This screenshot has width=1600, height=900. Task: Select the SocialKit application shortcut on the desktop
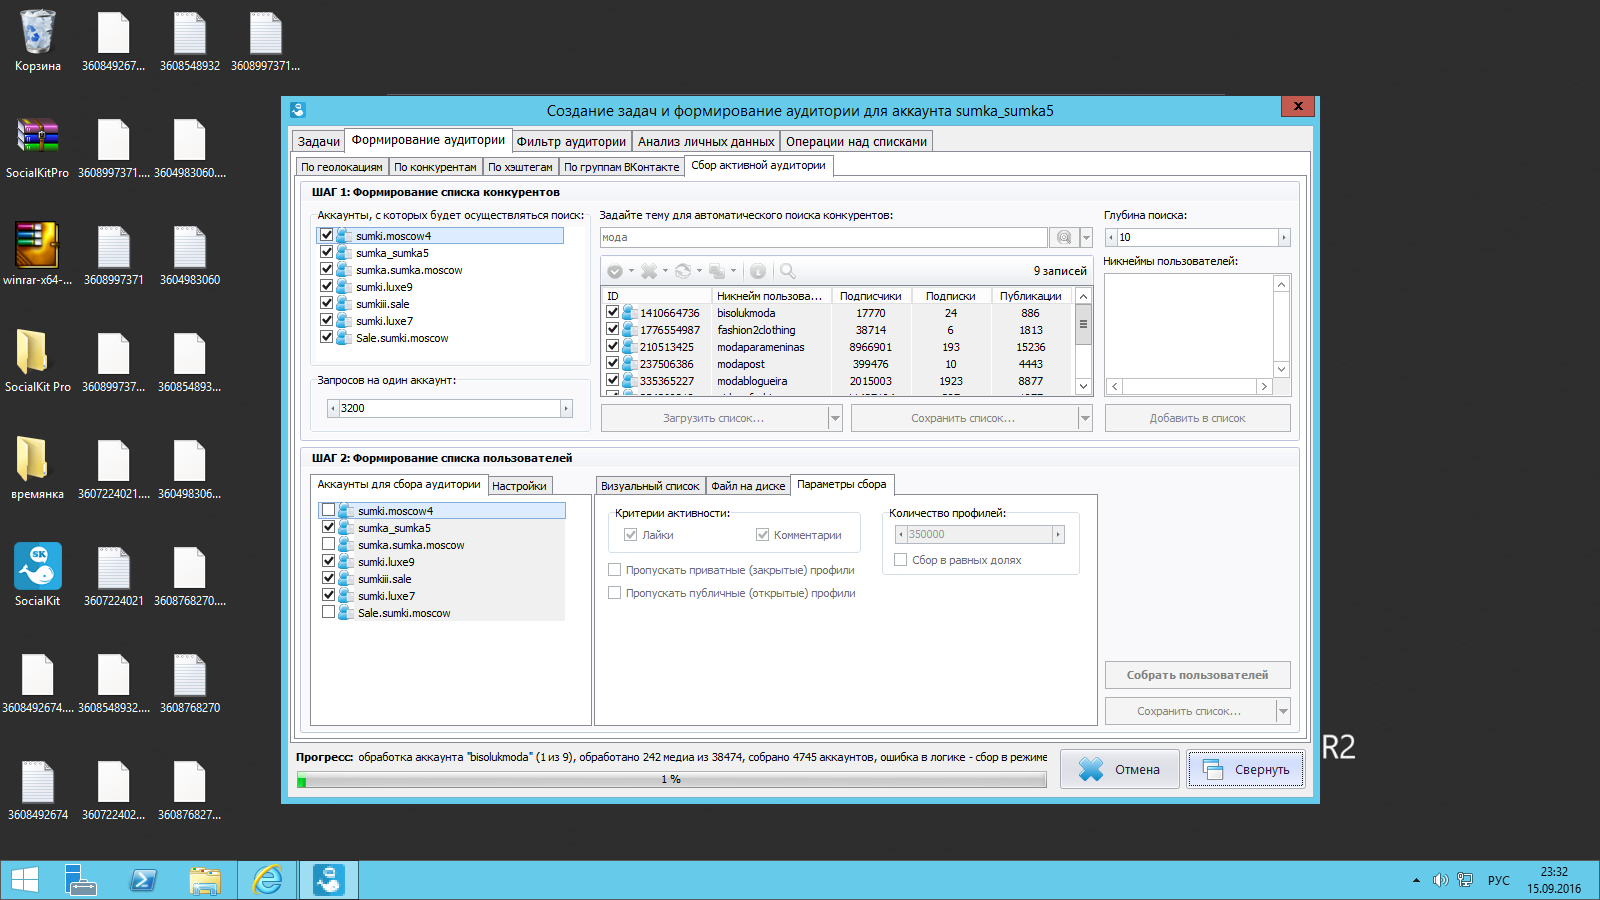tap(38, 575)
